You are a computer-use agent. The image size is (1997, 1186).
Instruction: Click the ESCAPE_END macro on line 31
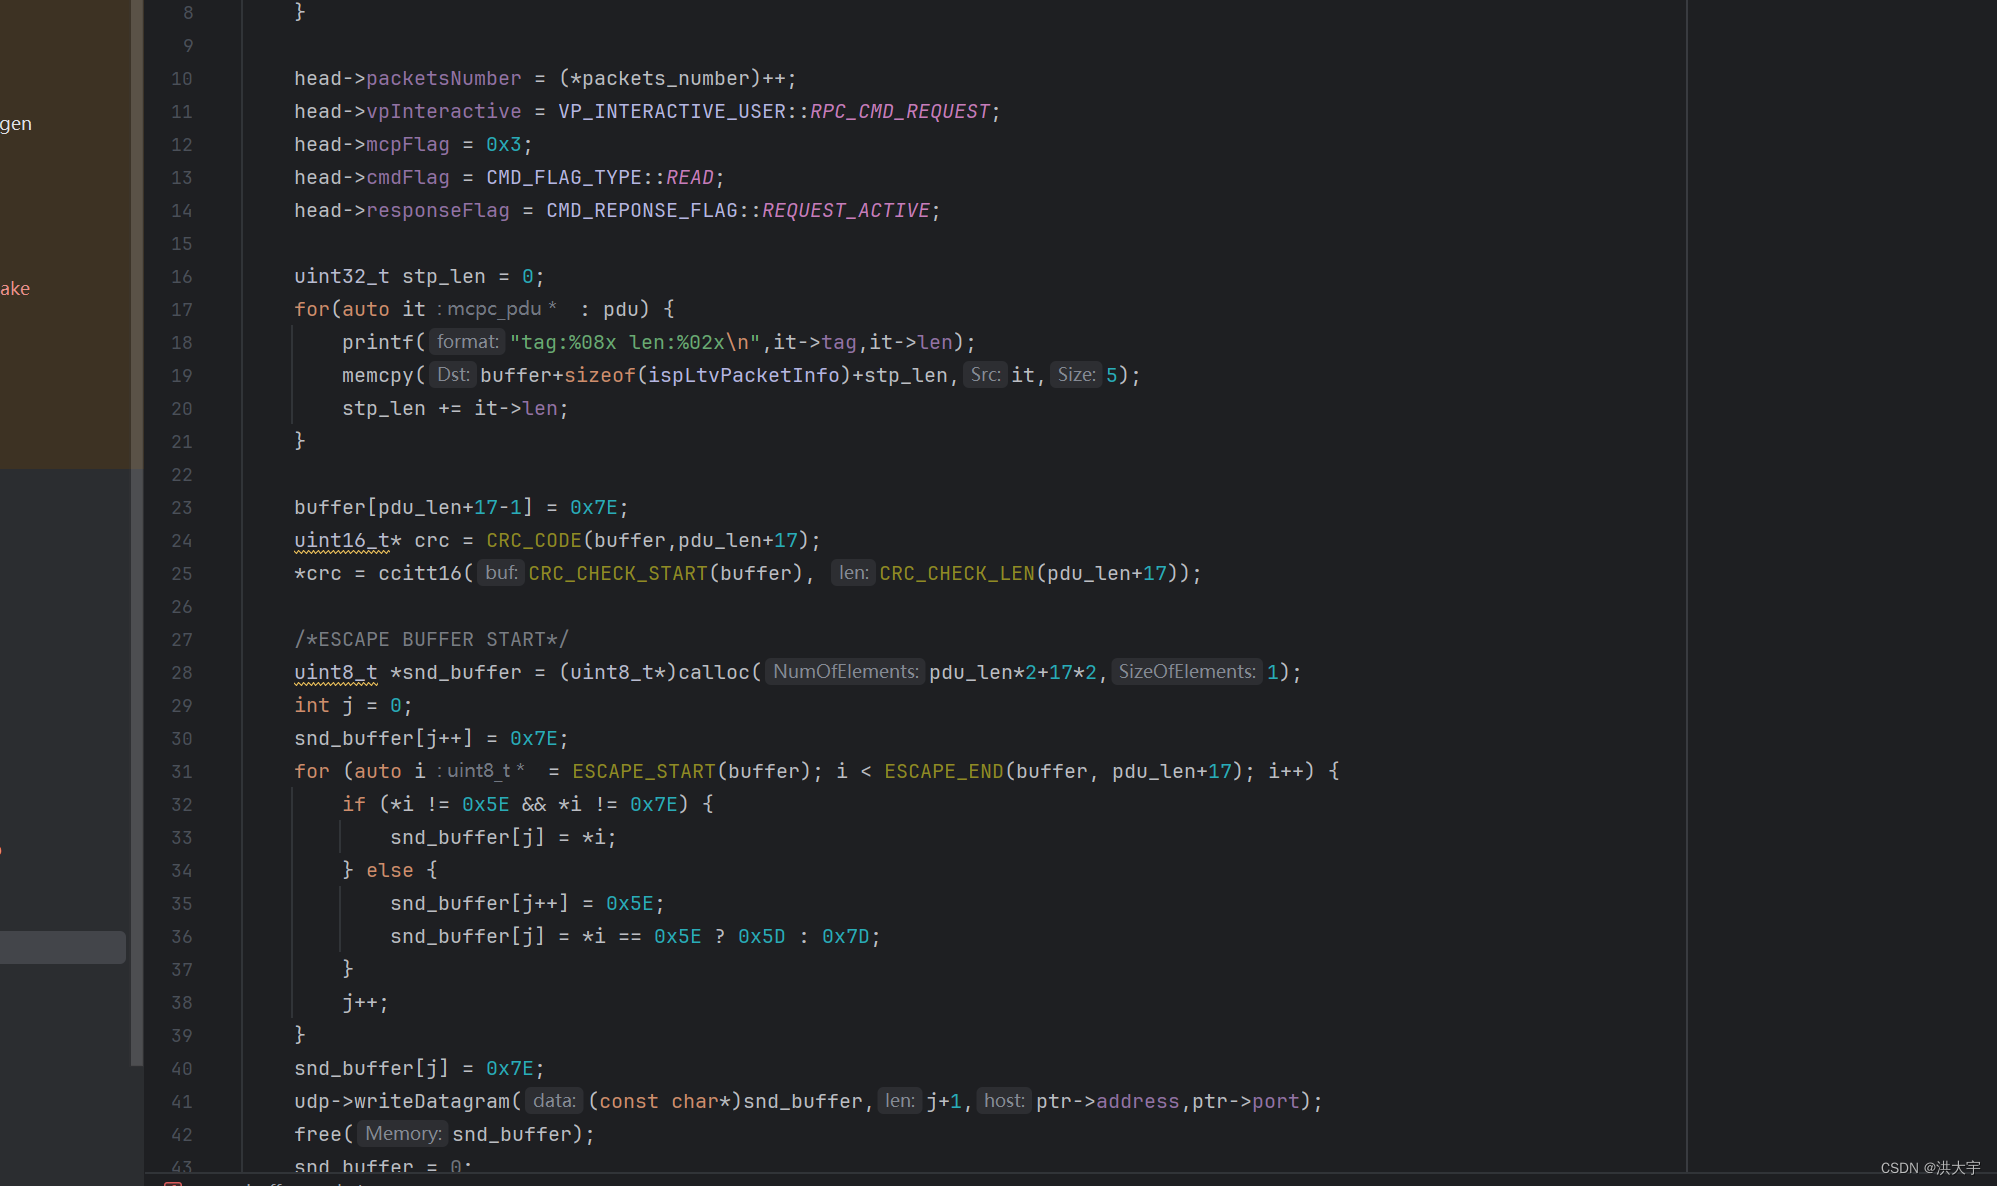[x=944, y=772]
